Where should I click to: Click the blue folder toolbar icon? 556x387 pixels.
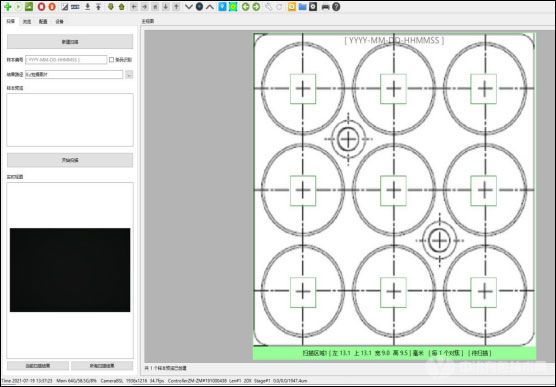(x=302, y=6)
